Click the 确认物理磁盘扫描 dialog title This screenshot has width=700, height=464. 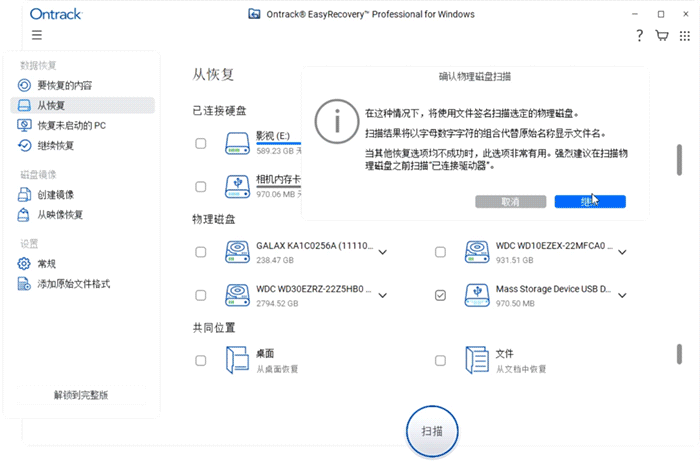point(475,77)
